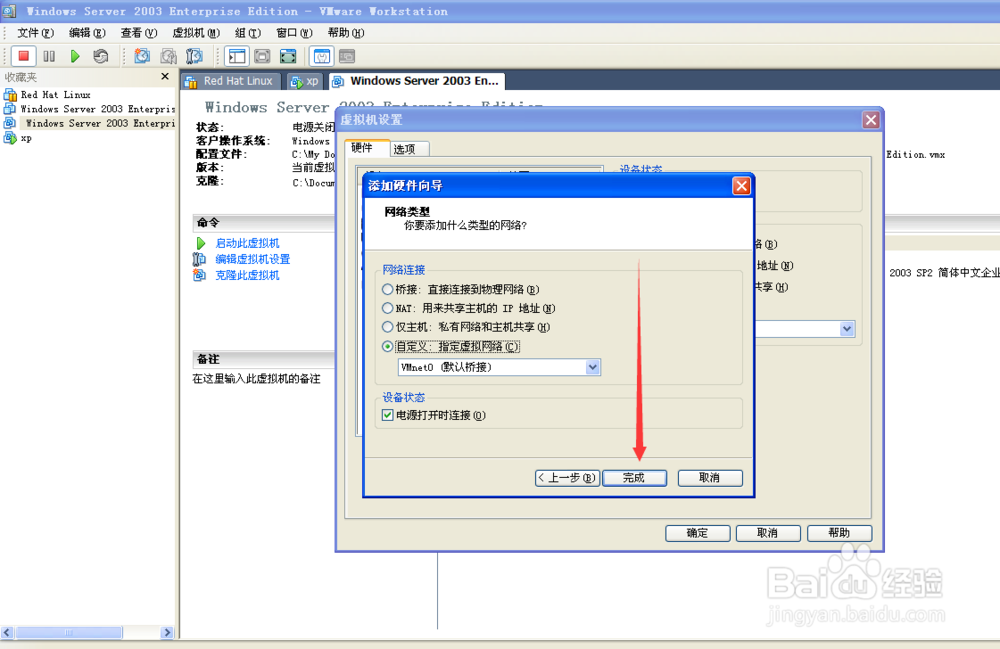Click the Suspend pause icon in toolbar

[x=49, y=56]
